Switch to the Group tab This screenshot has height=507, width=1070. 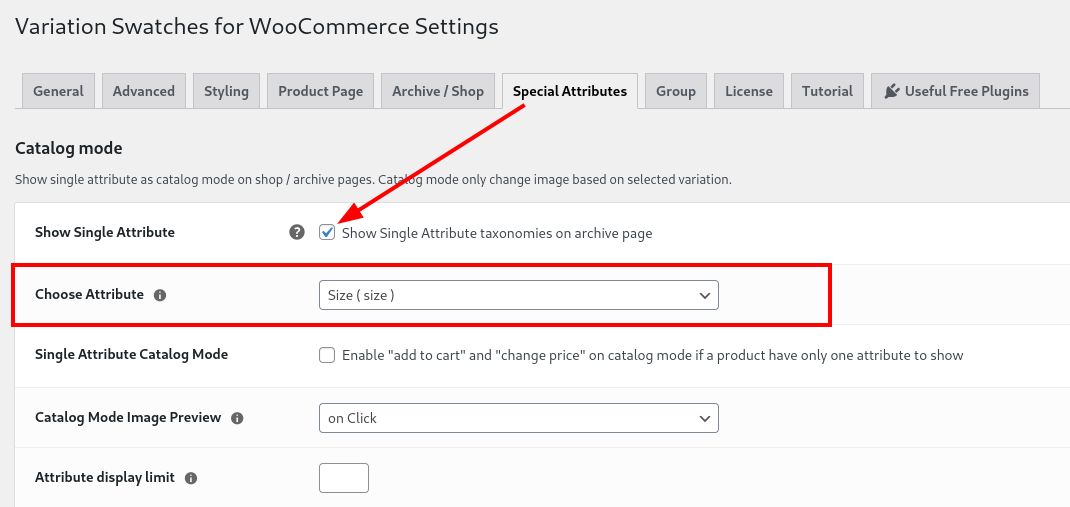click(x=676, y=91)
